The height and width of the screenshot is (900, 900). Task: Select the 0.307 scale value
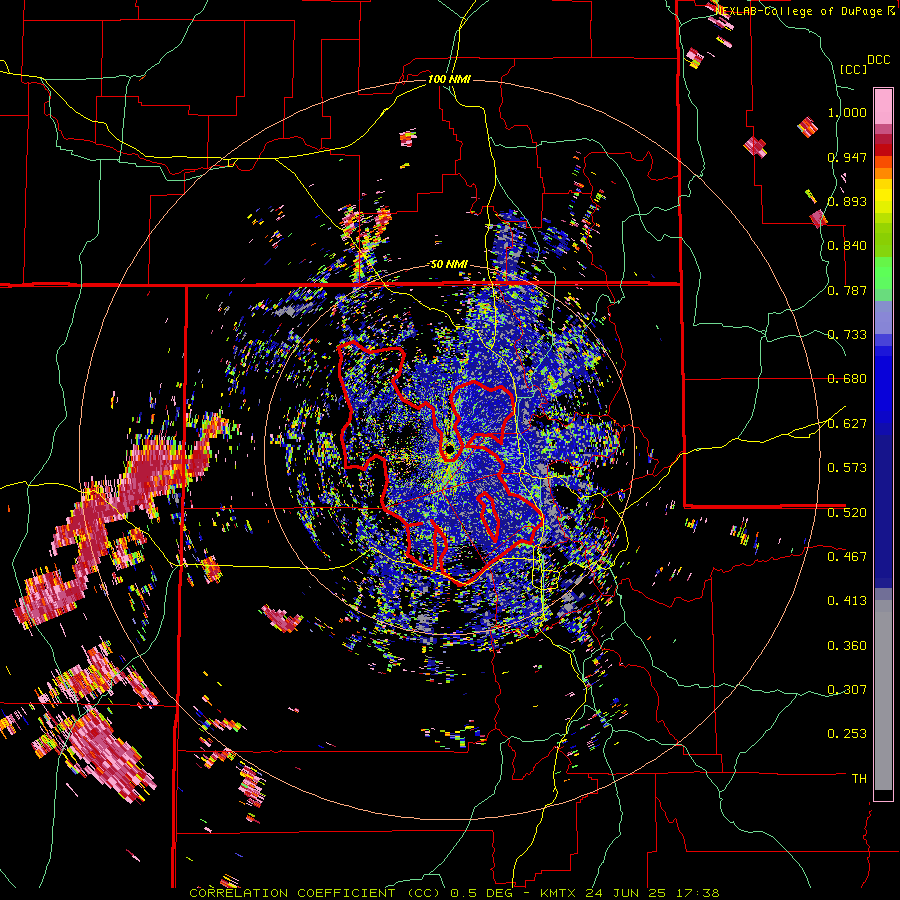847,690
